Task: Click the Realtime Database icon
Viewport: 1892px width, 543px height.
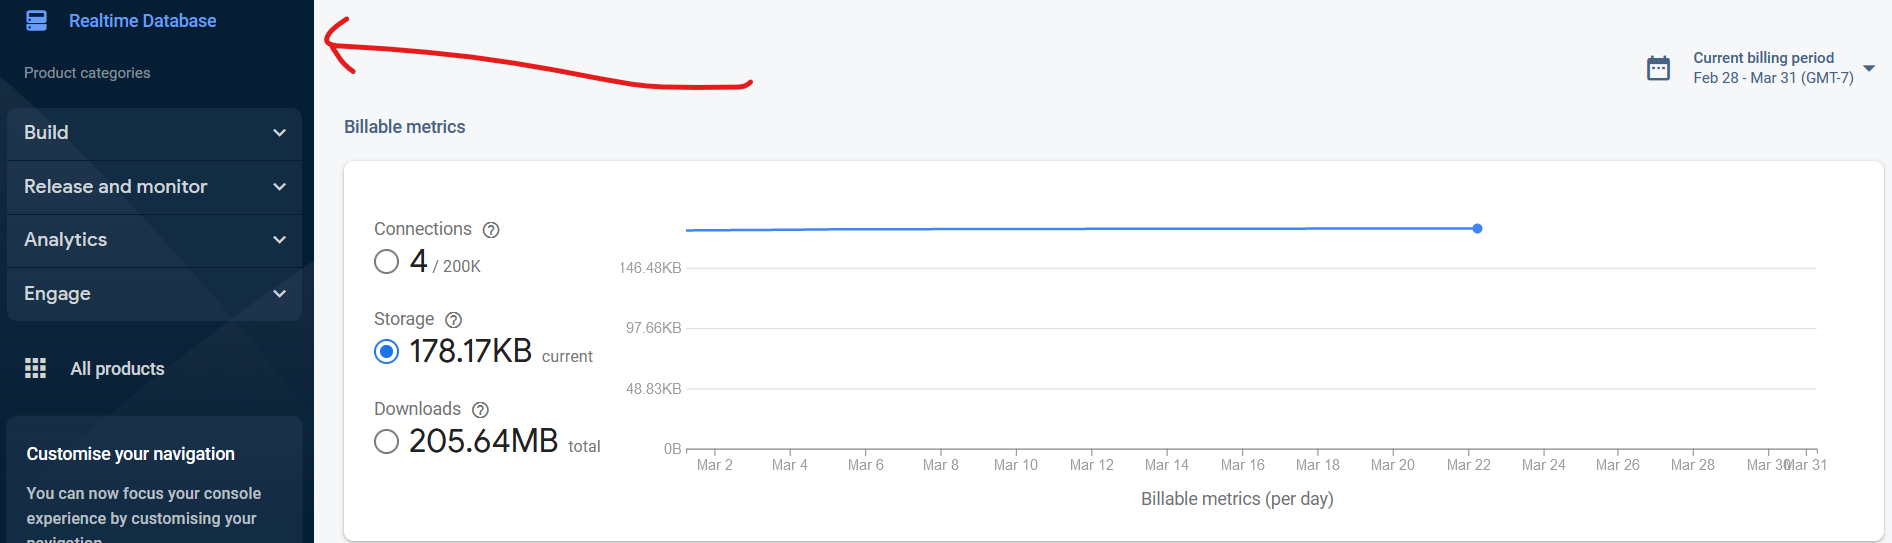Action: pos(37,21)
